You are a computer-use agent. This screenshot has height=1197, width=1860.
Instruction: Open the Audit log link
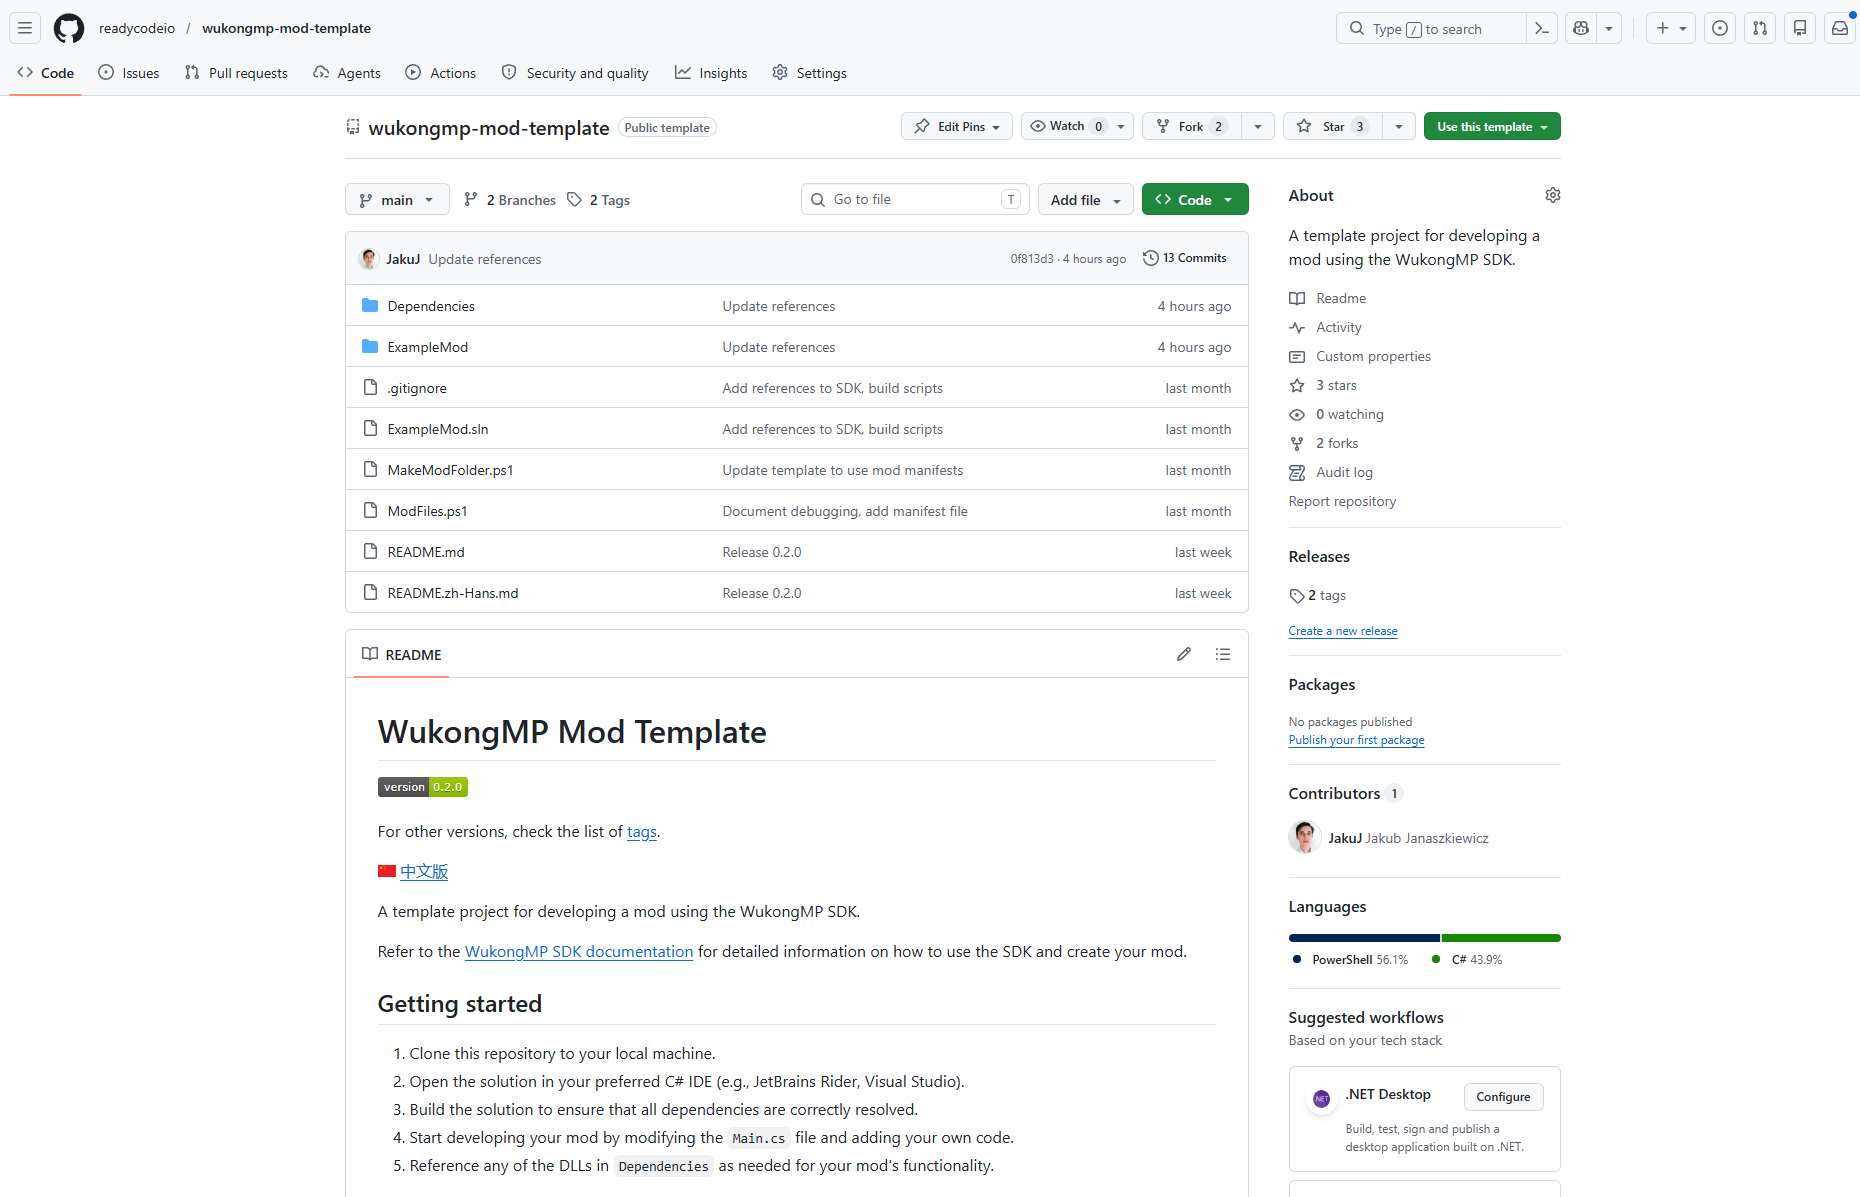pyautogui.click(x=1344, y=472)
